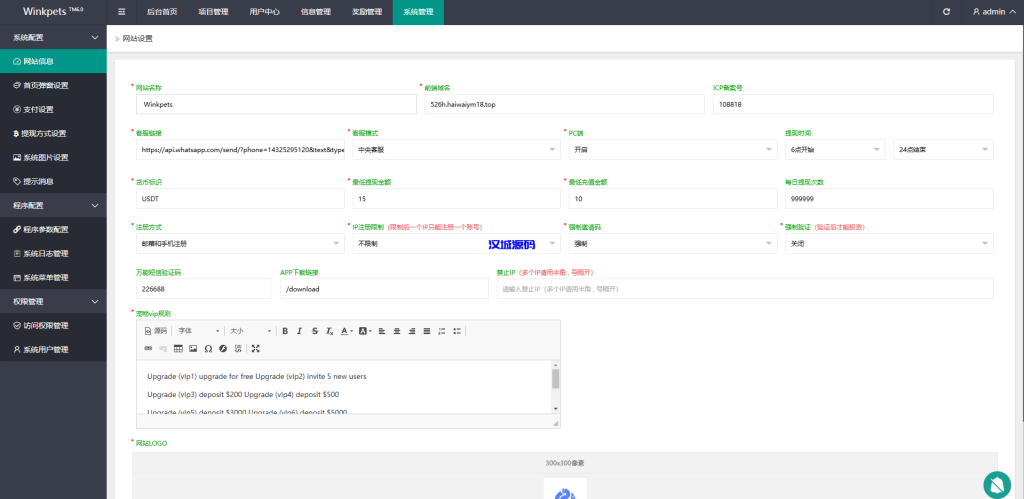Click the 源码 source button in the editor
The height and width of the screenshot is (499, 1024).
(156, 330)
